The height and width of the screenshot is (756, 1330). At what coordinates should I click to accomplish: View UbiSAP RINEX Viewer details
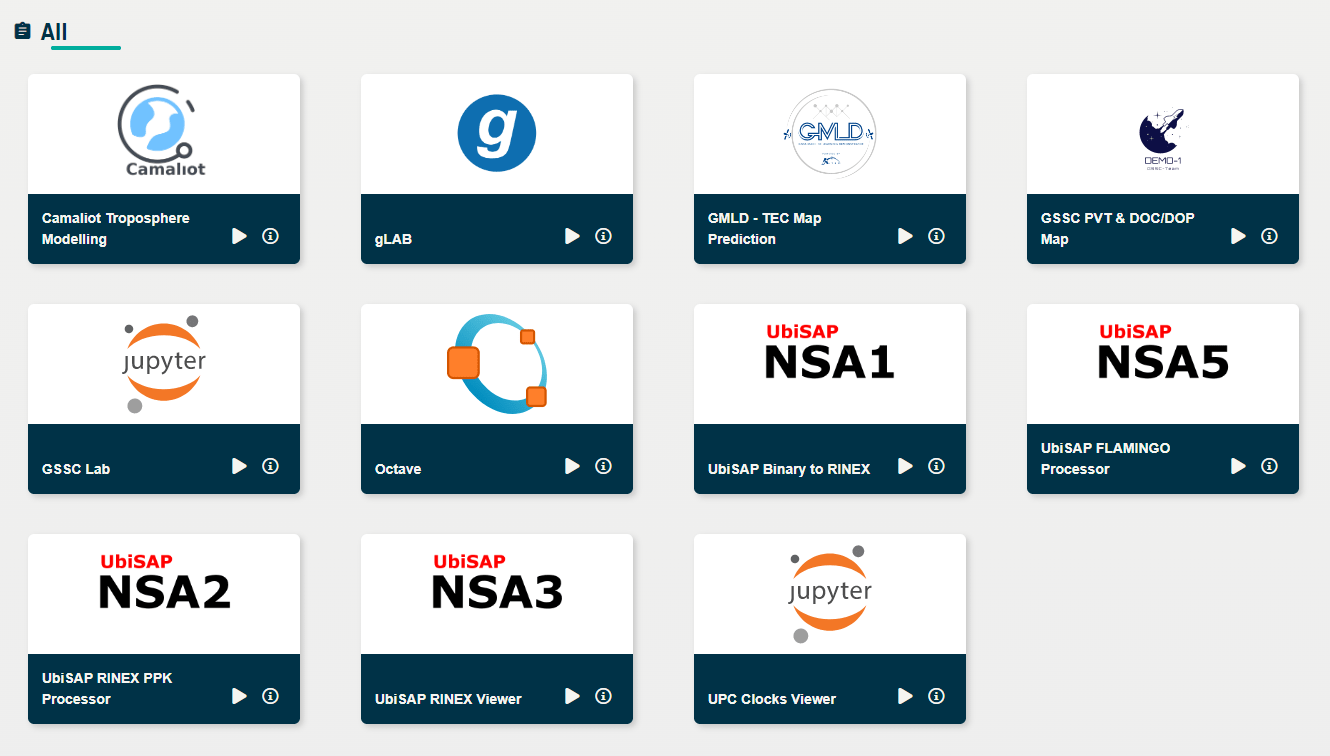(x=603, y=696)
